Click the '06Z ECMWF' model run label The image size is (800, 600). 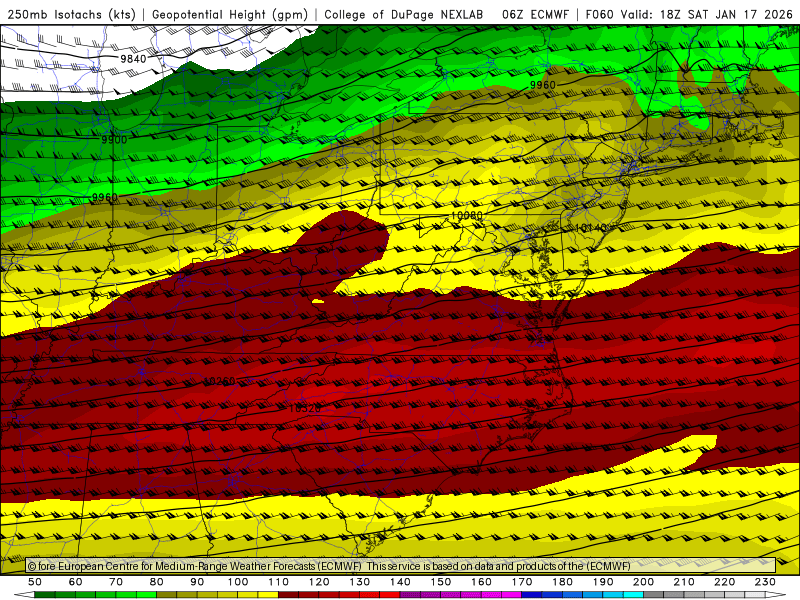point(535,15)
